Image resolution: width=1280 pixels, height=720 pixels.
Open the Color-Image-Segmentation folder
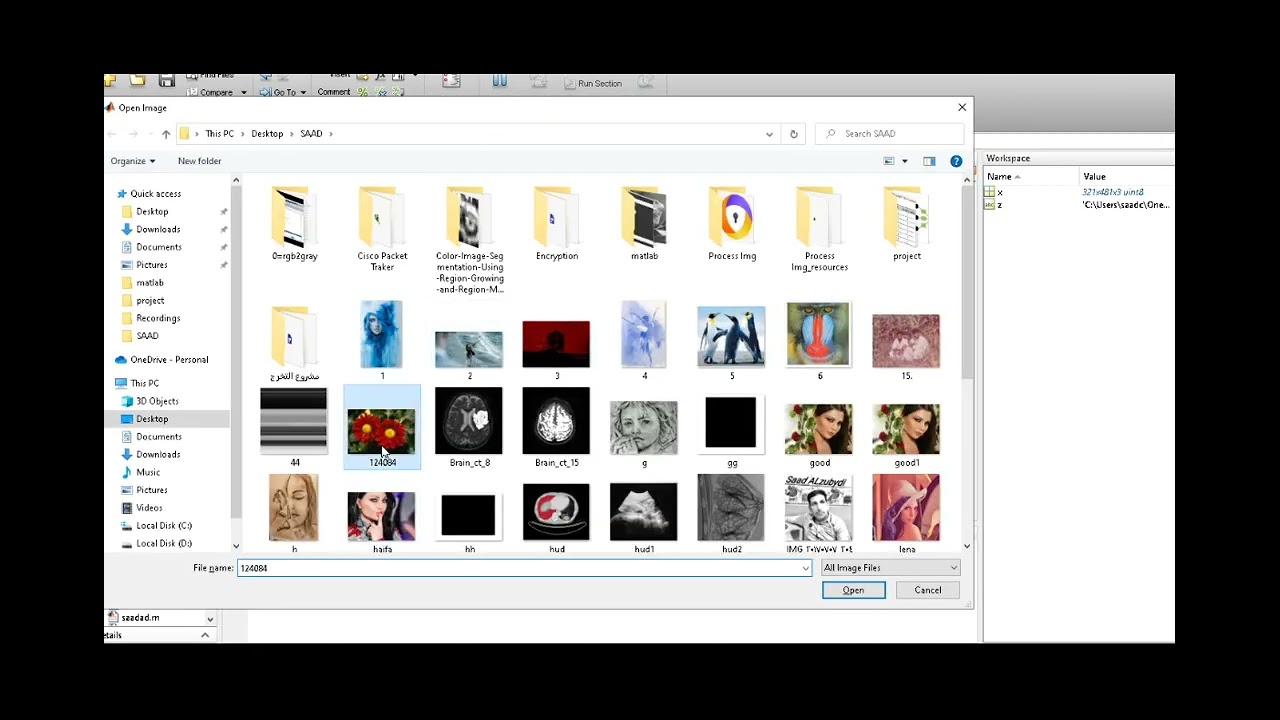click(x=469, y=240)
